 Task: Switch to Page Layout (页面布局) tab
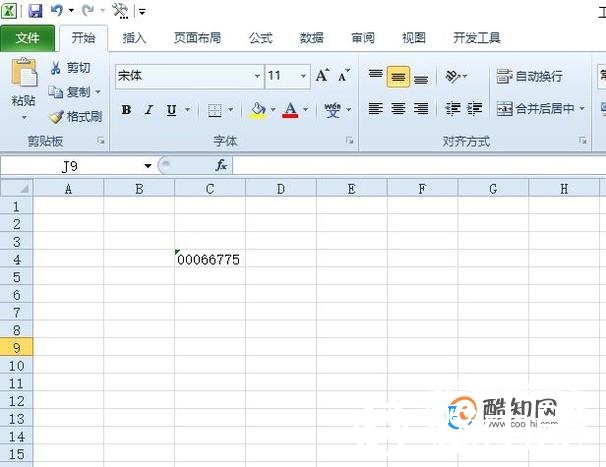coord(197,38)
